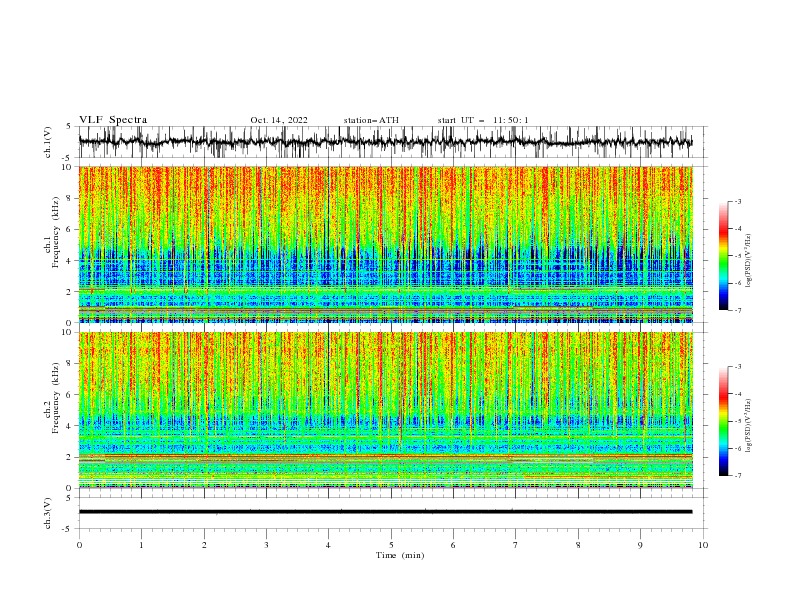Click the ch.1 Frequency (kHz) axis label
This screenshot has width=792, height=612.
click(52, 232)
